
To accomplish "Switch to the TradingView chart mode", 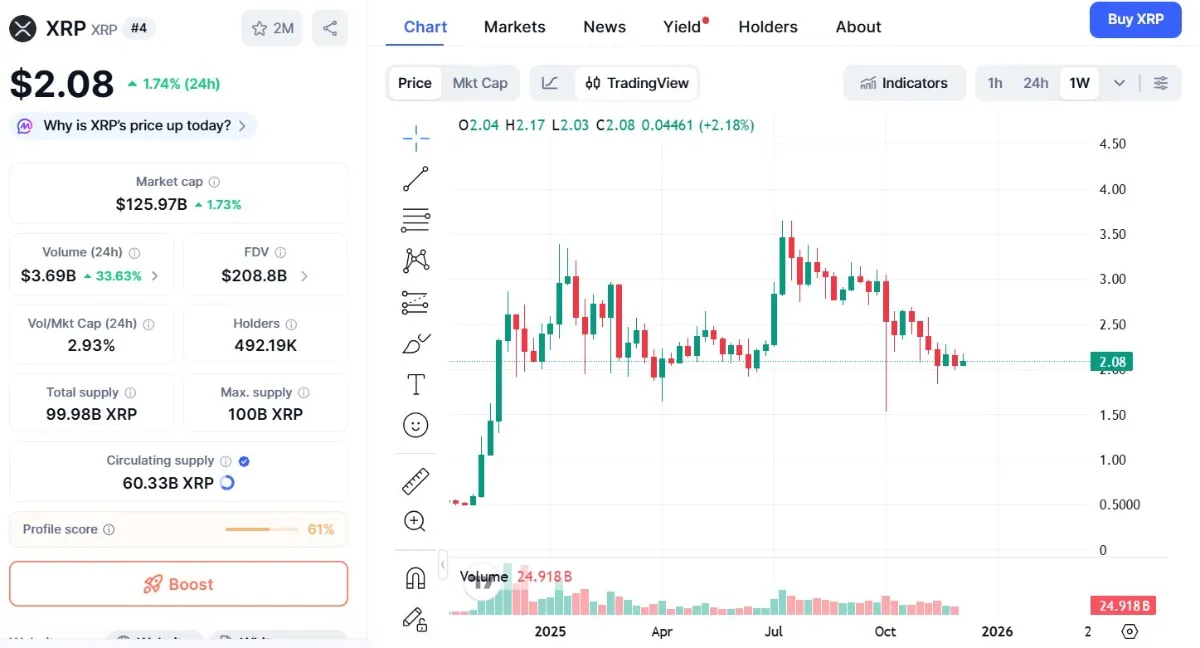I will click(637, 83).
